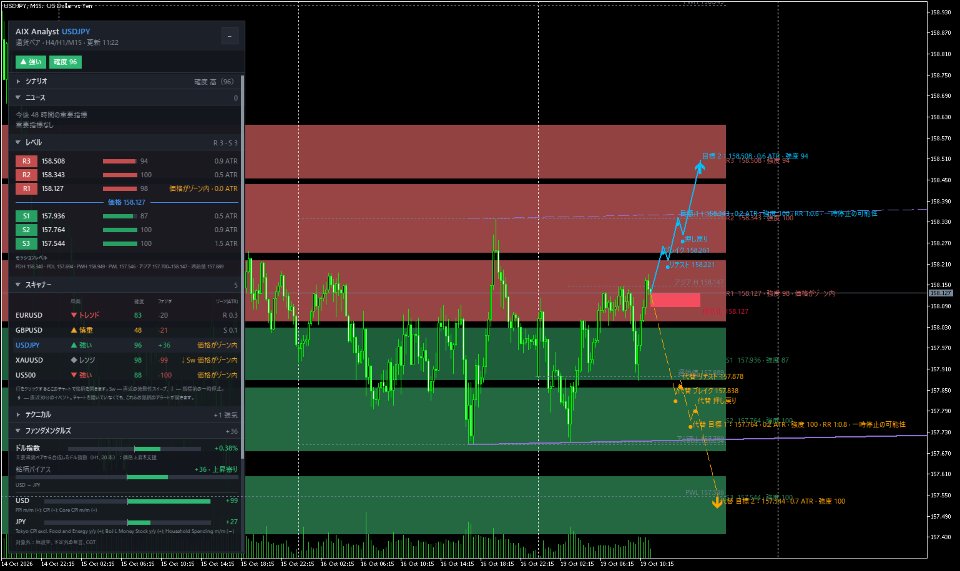Click the ブレイク 158.261 breakout marker label
The width and height of the screenshot is (960, 571).
coord(687,250)
